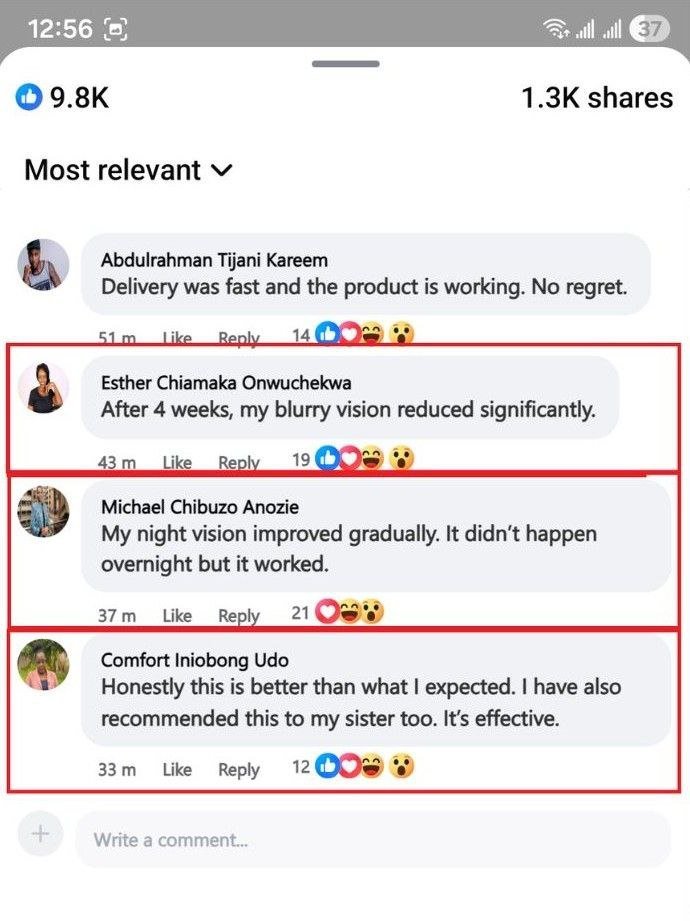The image size is (690, 921).
Task: View the 1.3K shares list
Action: click(x=597, y=98)
